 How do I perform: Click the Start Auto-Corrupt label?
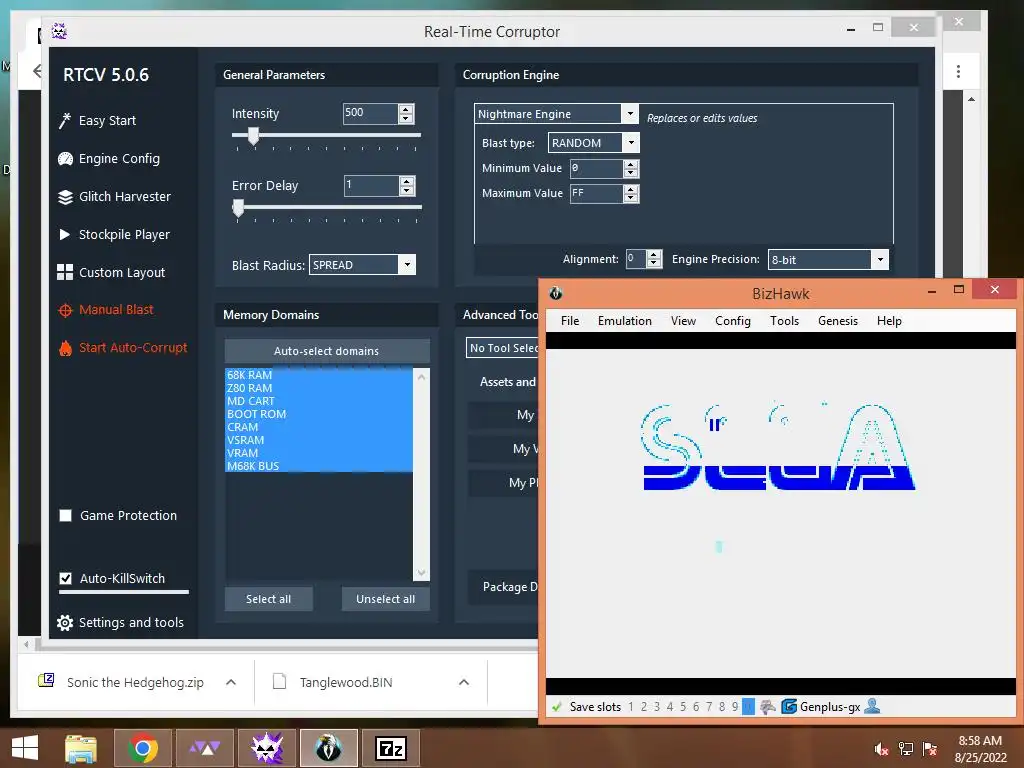[x=133, y=347]
